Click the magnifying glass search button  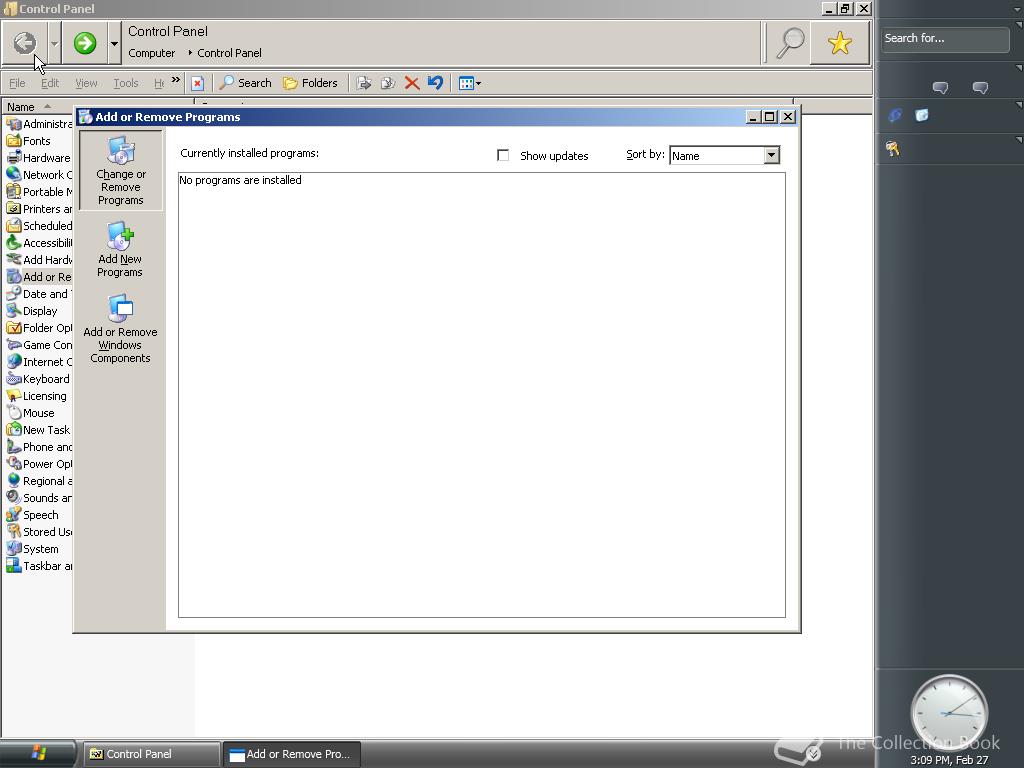pyautogui.click(x=789, y=43)
